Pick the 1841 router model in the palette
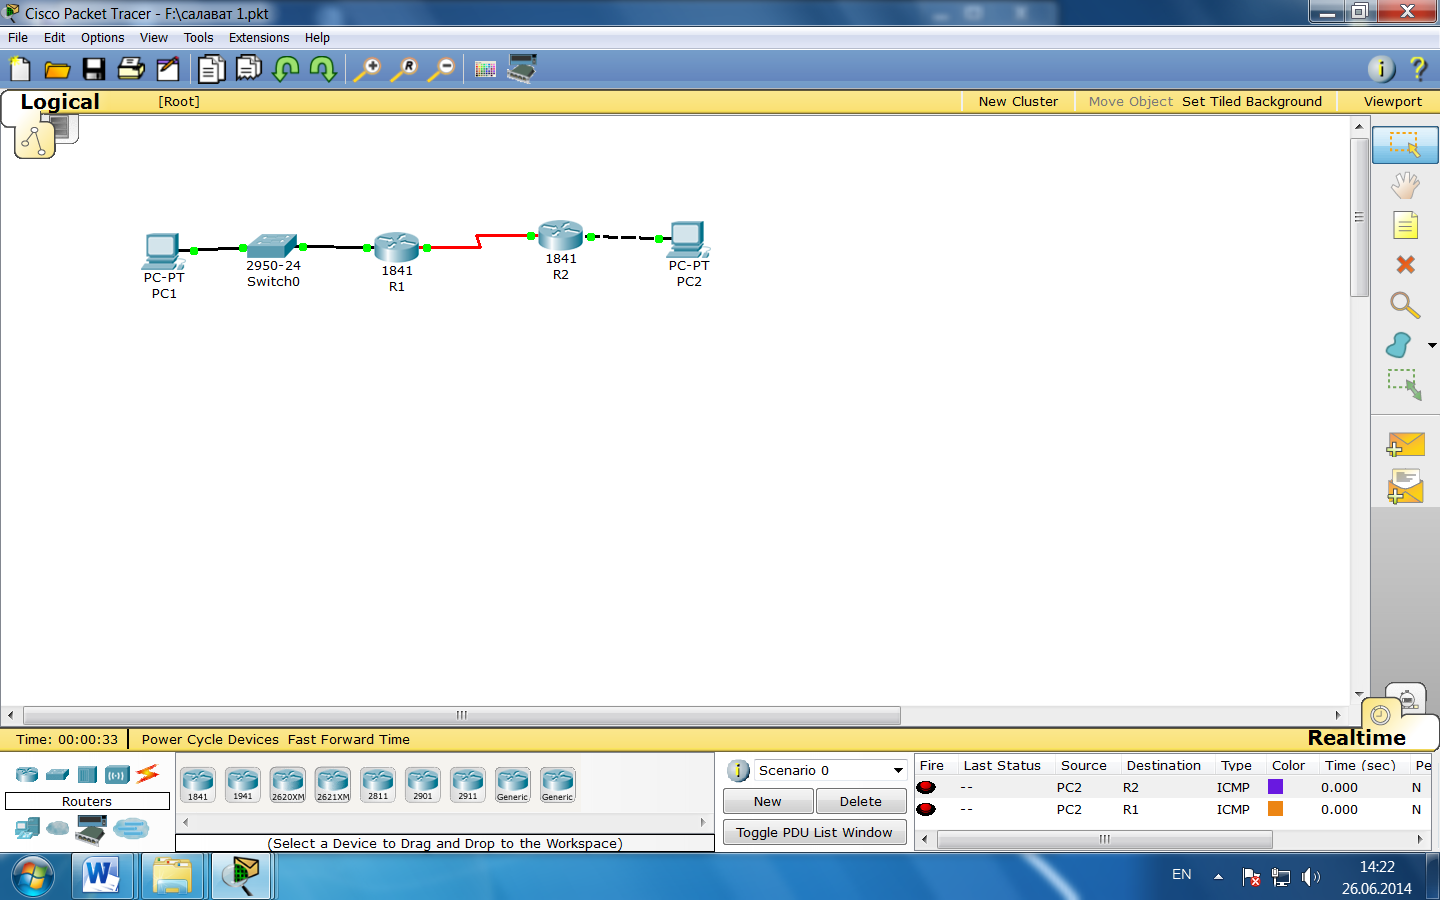Image resolution: width=1440 pixels, height=900 pixels. tap(198, 785)
